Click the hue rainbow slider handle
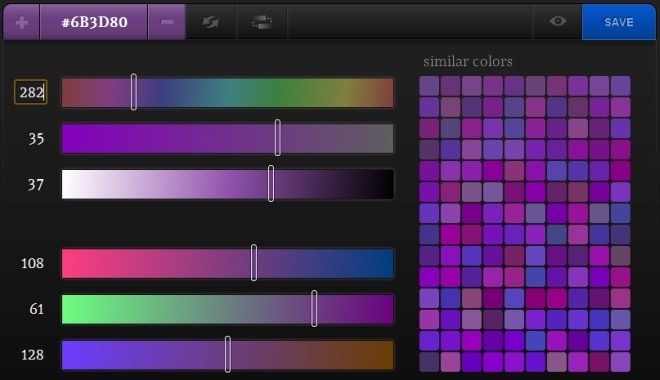The width and height of the screenshot is (660, 380). pos(133,92)
